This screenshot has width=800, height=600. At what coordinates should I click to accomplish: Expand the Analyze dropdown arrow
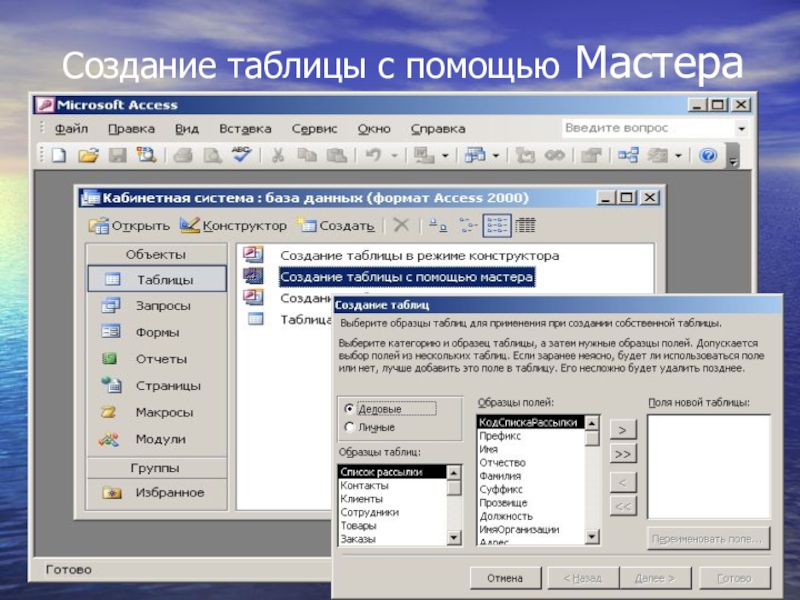click(495, 156)
